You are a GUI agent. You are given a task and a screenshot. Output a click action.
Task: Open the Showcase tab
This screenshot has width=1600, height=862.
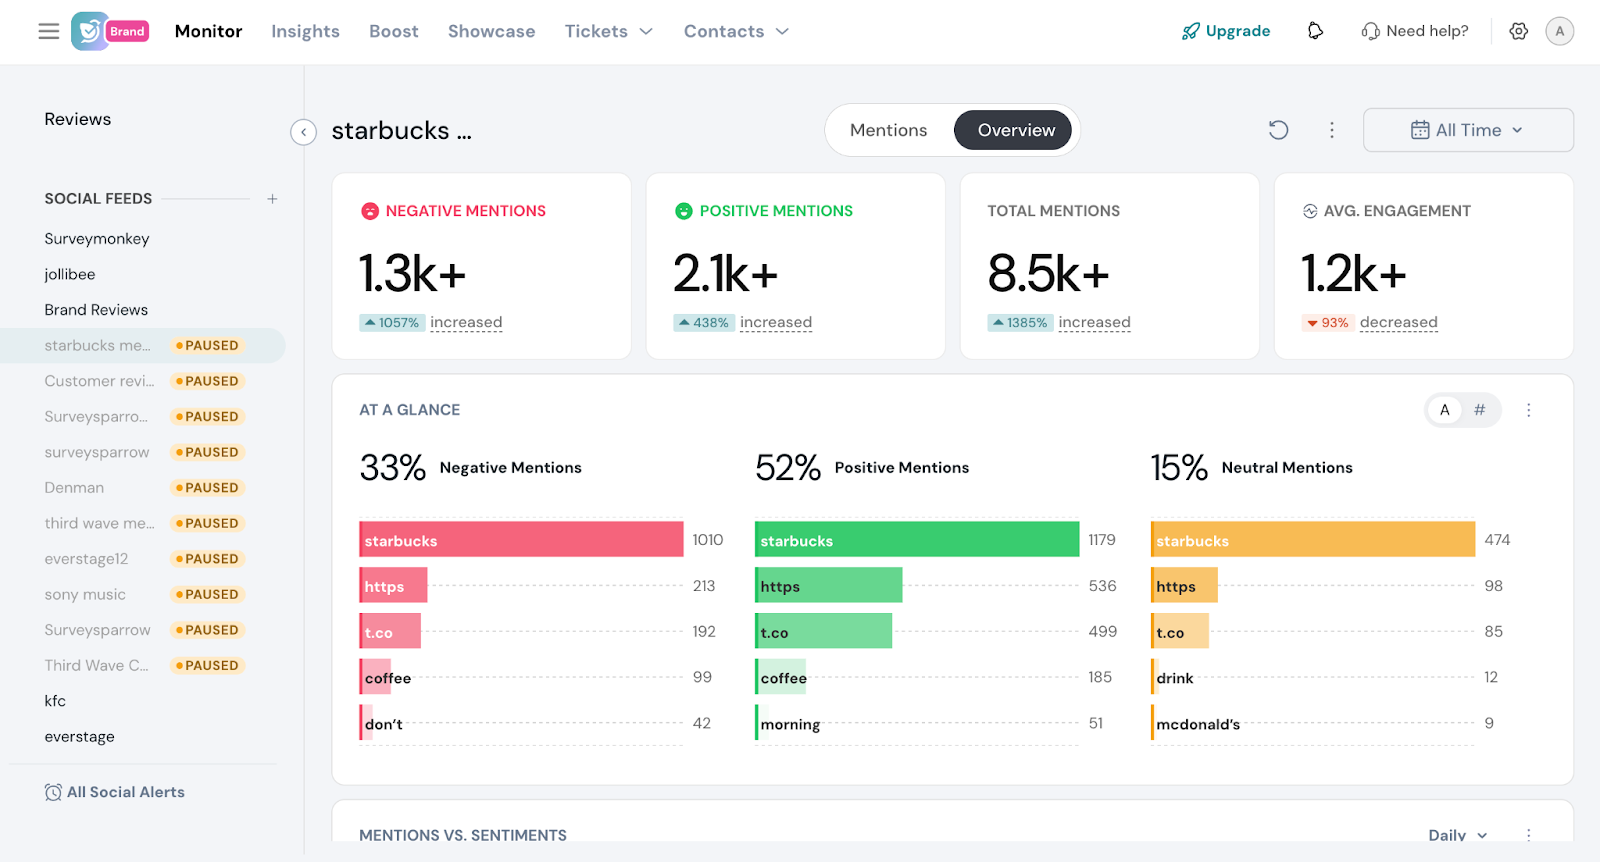click(x=491, y=31)
